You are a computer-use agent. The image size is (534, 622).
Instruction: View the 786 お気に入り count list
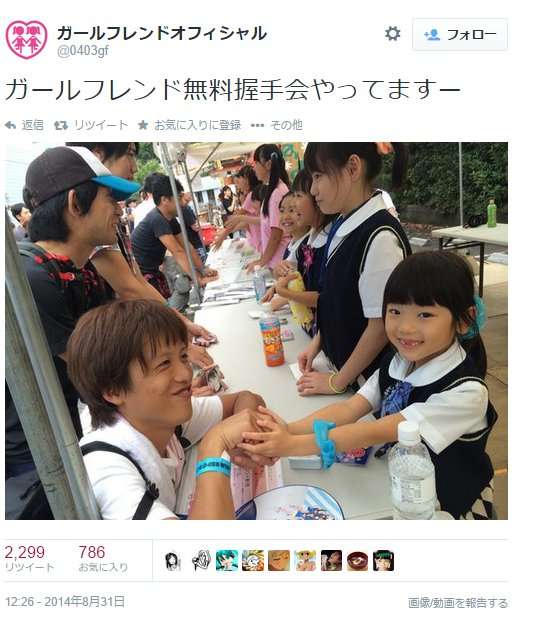tap(103, 558)
